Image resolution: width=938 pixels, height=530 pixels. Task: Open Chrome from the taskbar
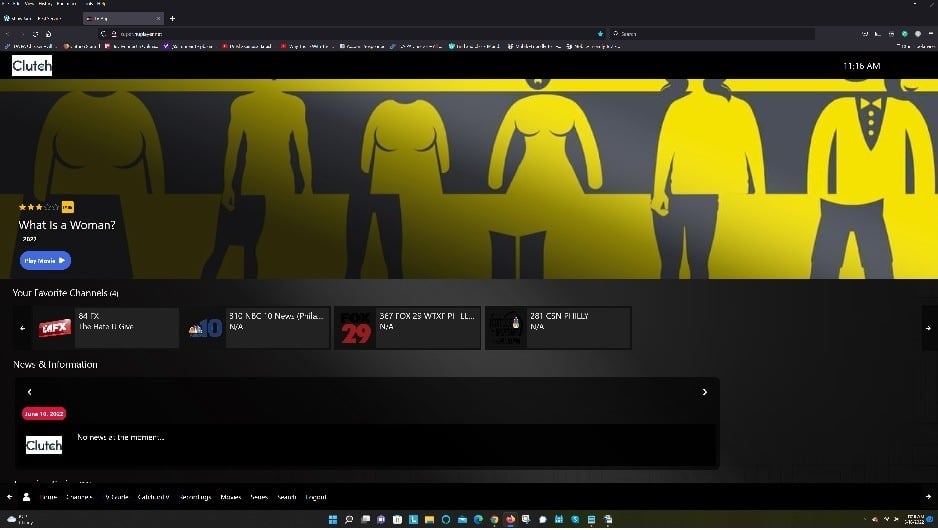(x=494, y=520)
